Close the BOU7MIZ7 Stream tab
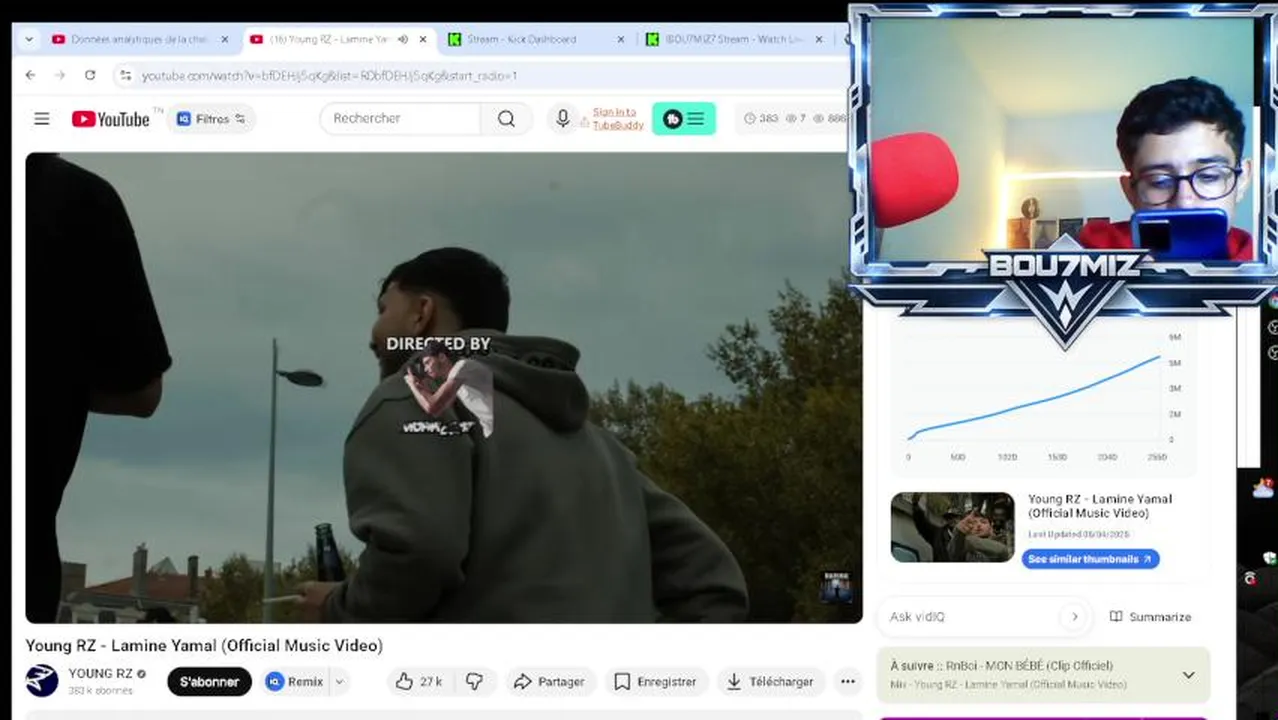This screenshot has height=720, width=1278. (x=819, y=39)
